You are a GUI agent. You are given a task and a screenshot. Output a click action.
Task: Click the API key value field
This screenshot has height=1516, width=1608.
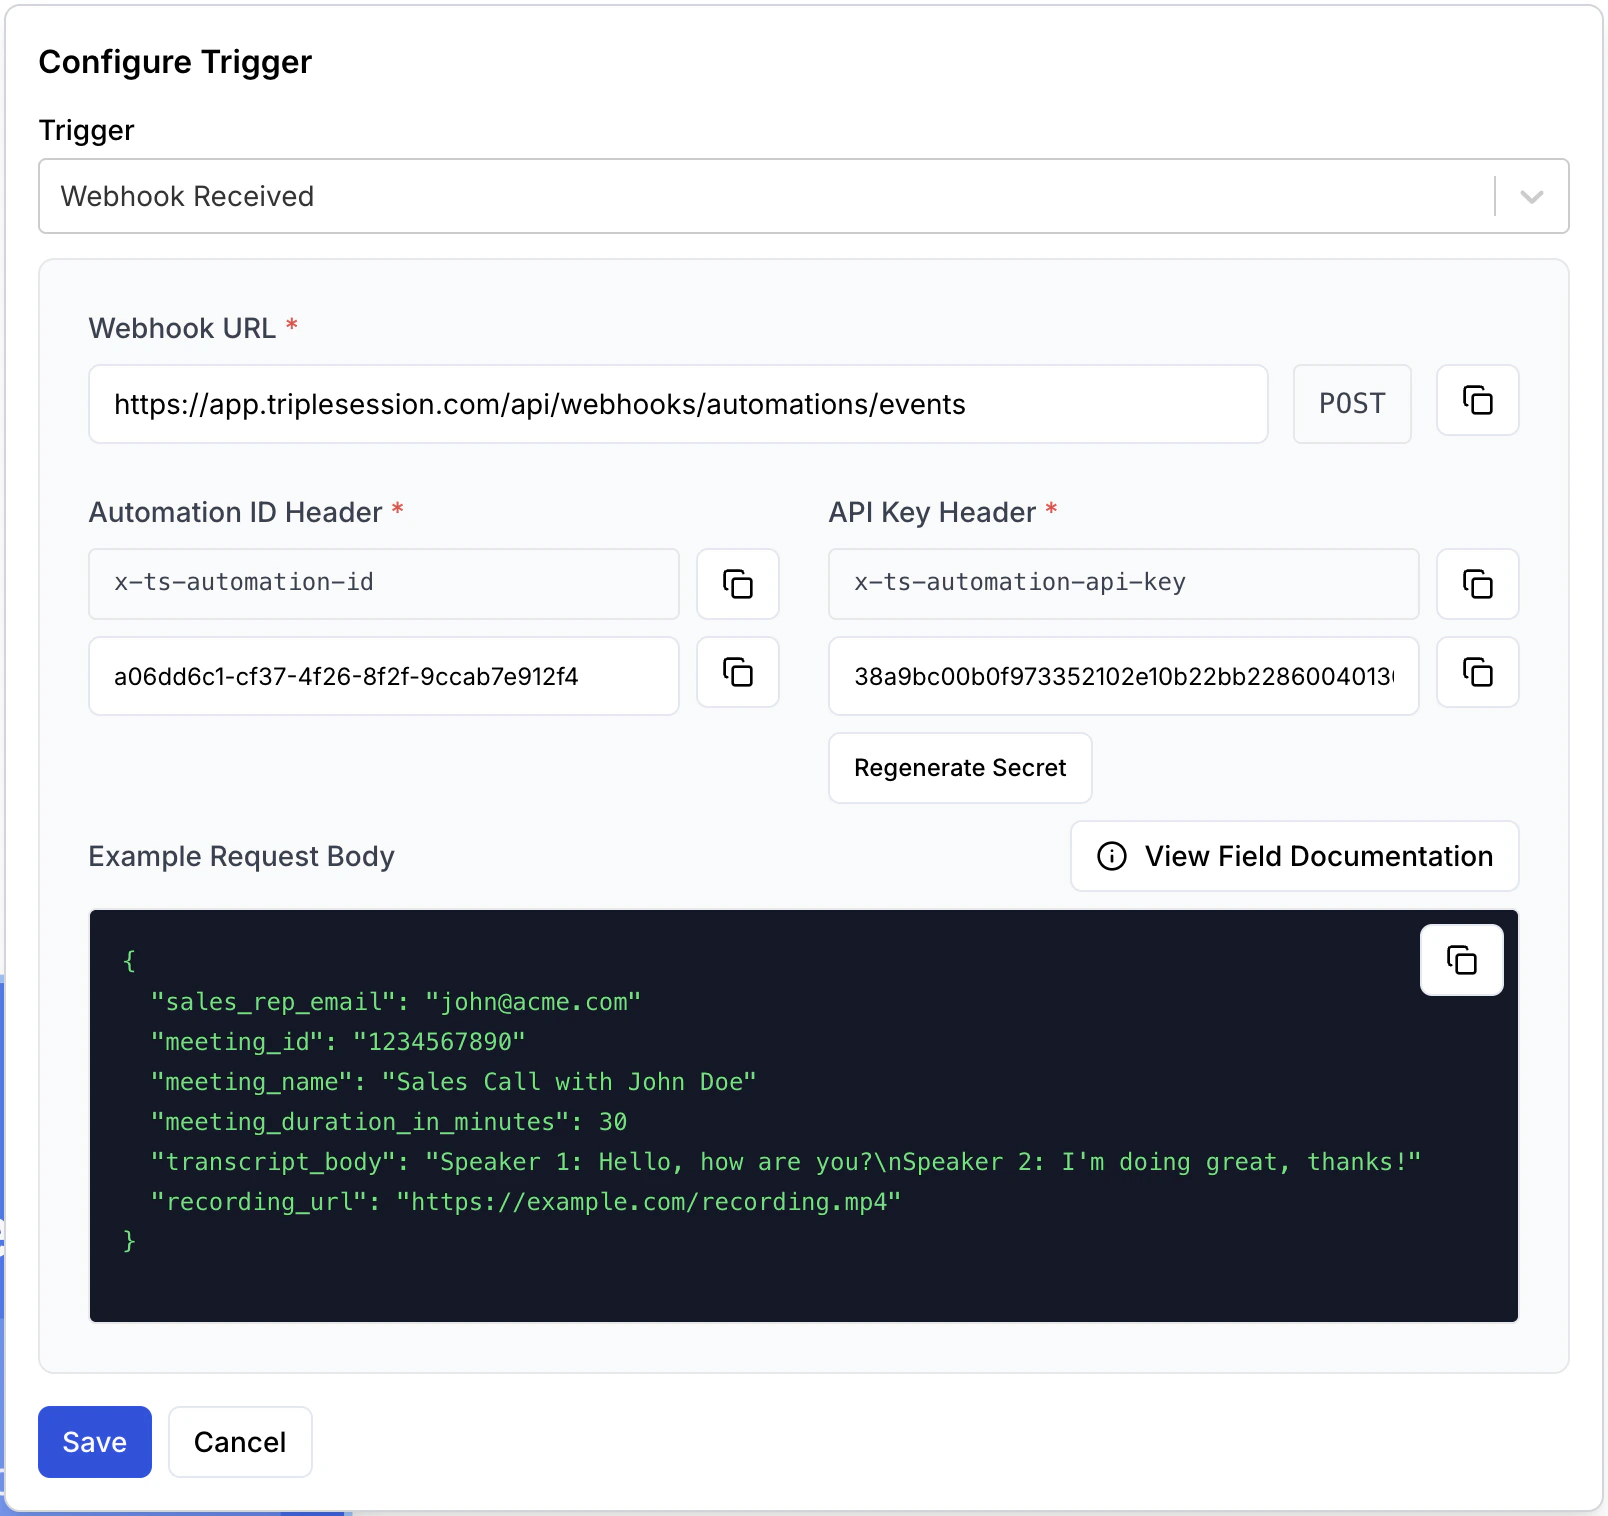pyautogui.click(x=1124, y=676)
